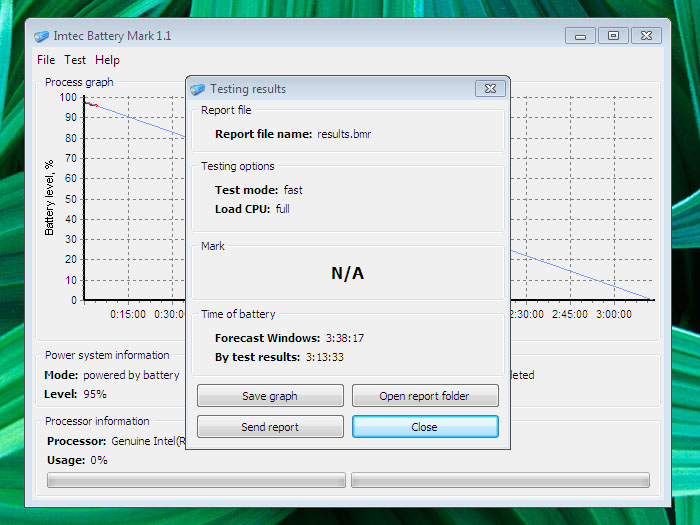Click the N/A mark value
Screen dimensions: 700x525
pyautogui.click(x=347, y=273)
